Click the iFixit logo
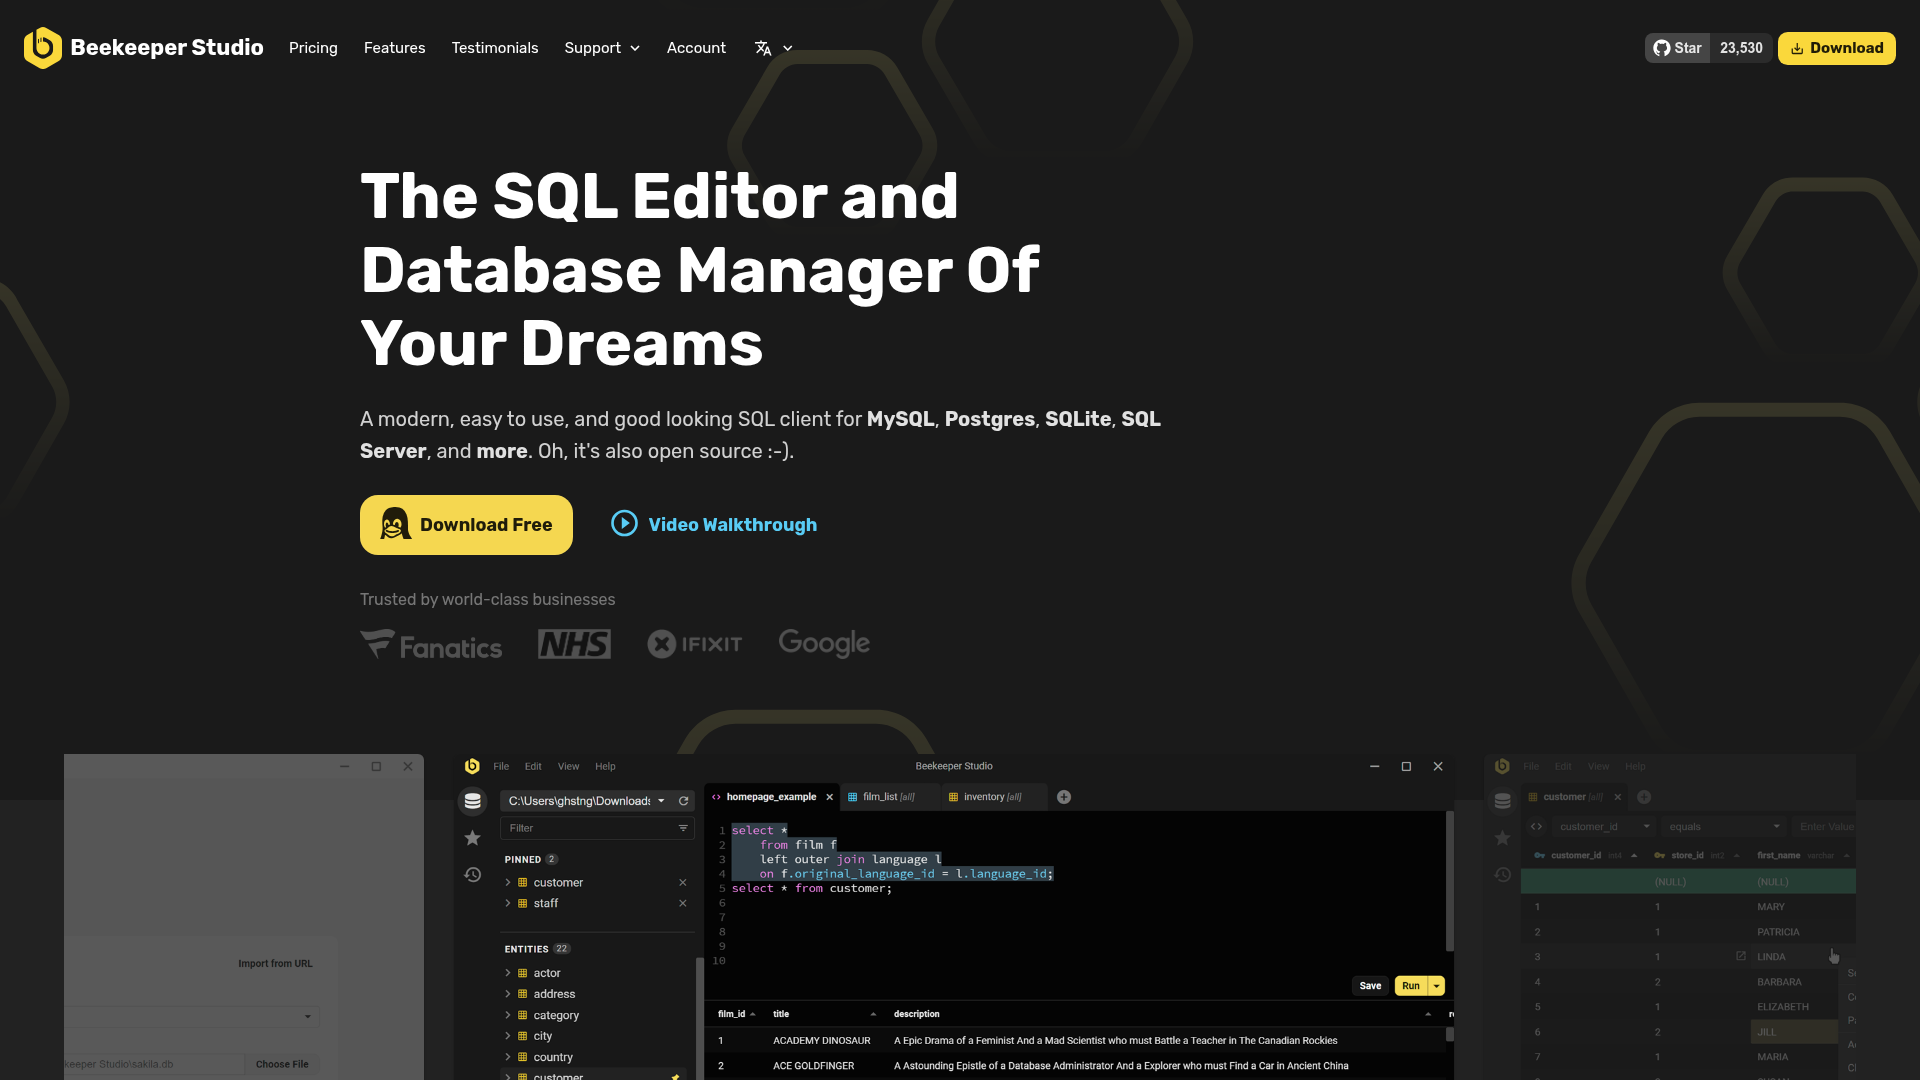Image resolution: width=1920 pixels, height=1080 pixels. [695, 644]
